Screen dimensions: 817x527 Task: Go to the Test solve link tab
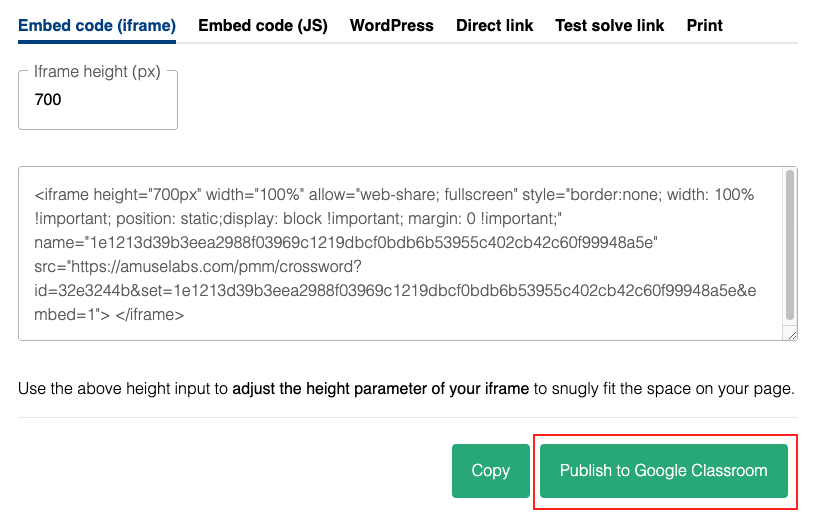(609, 26)
